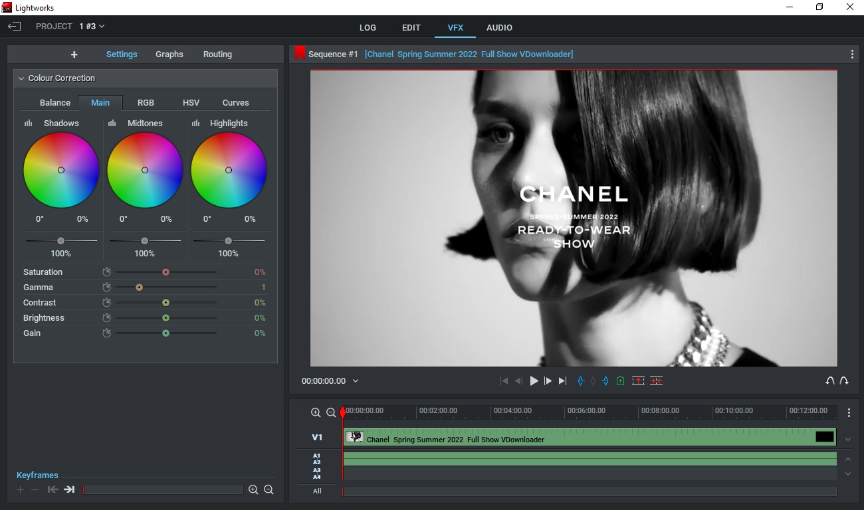The height and width of the screenshot is (510, 864).
Task: Click the Saturation slider handle
Action: coord(165,272)
